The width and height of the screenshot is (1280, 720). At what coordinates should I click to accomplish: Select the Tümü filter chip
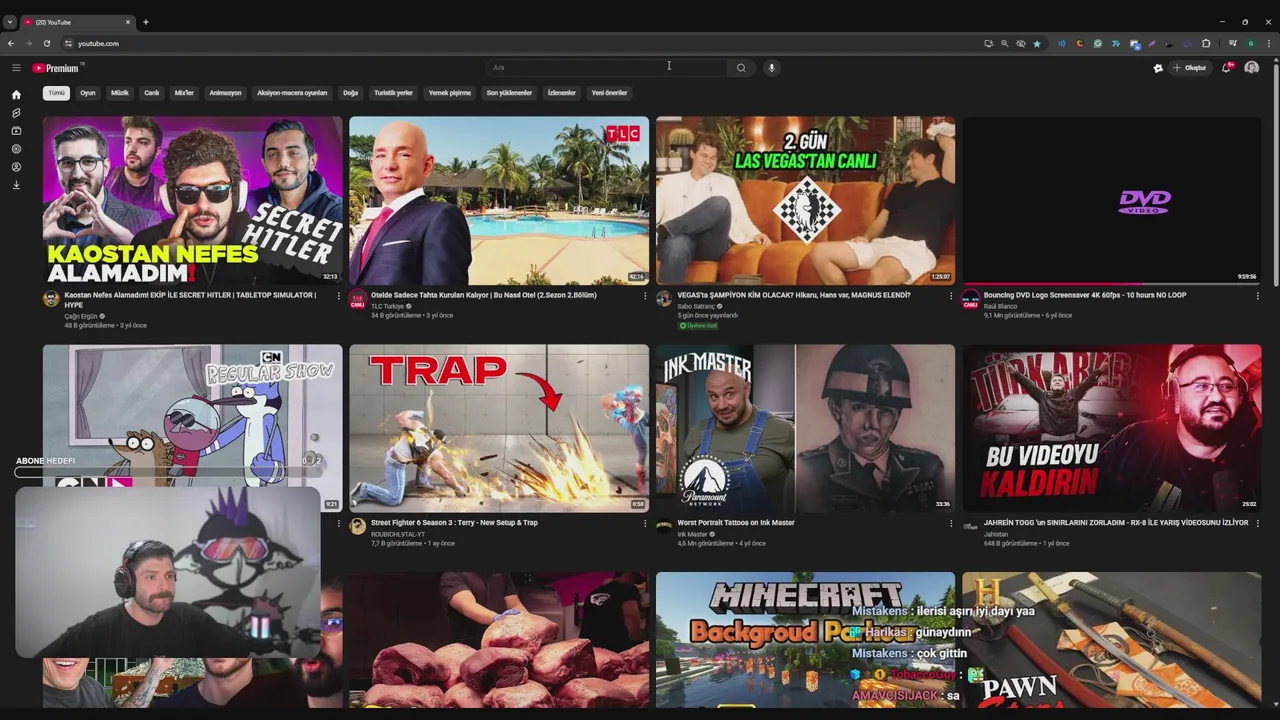(56, 93)
